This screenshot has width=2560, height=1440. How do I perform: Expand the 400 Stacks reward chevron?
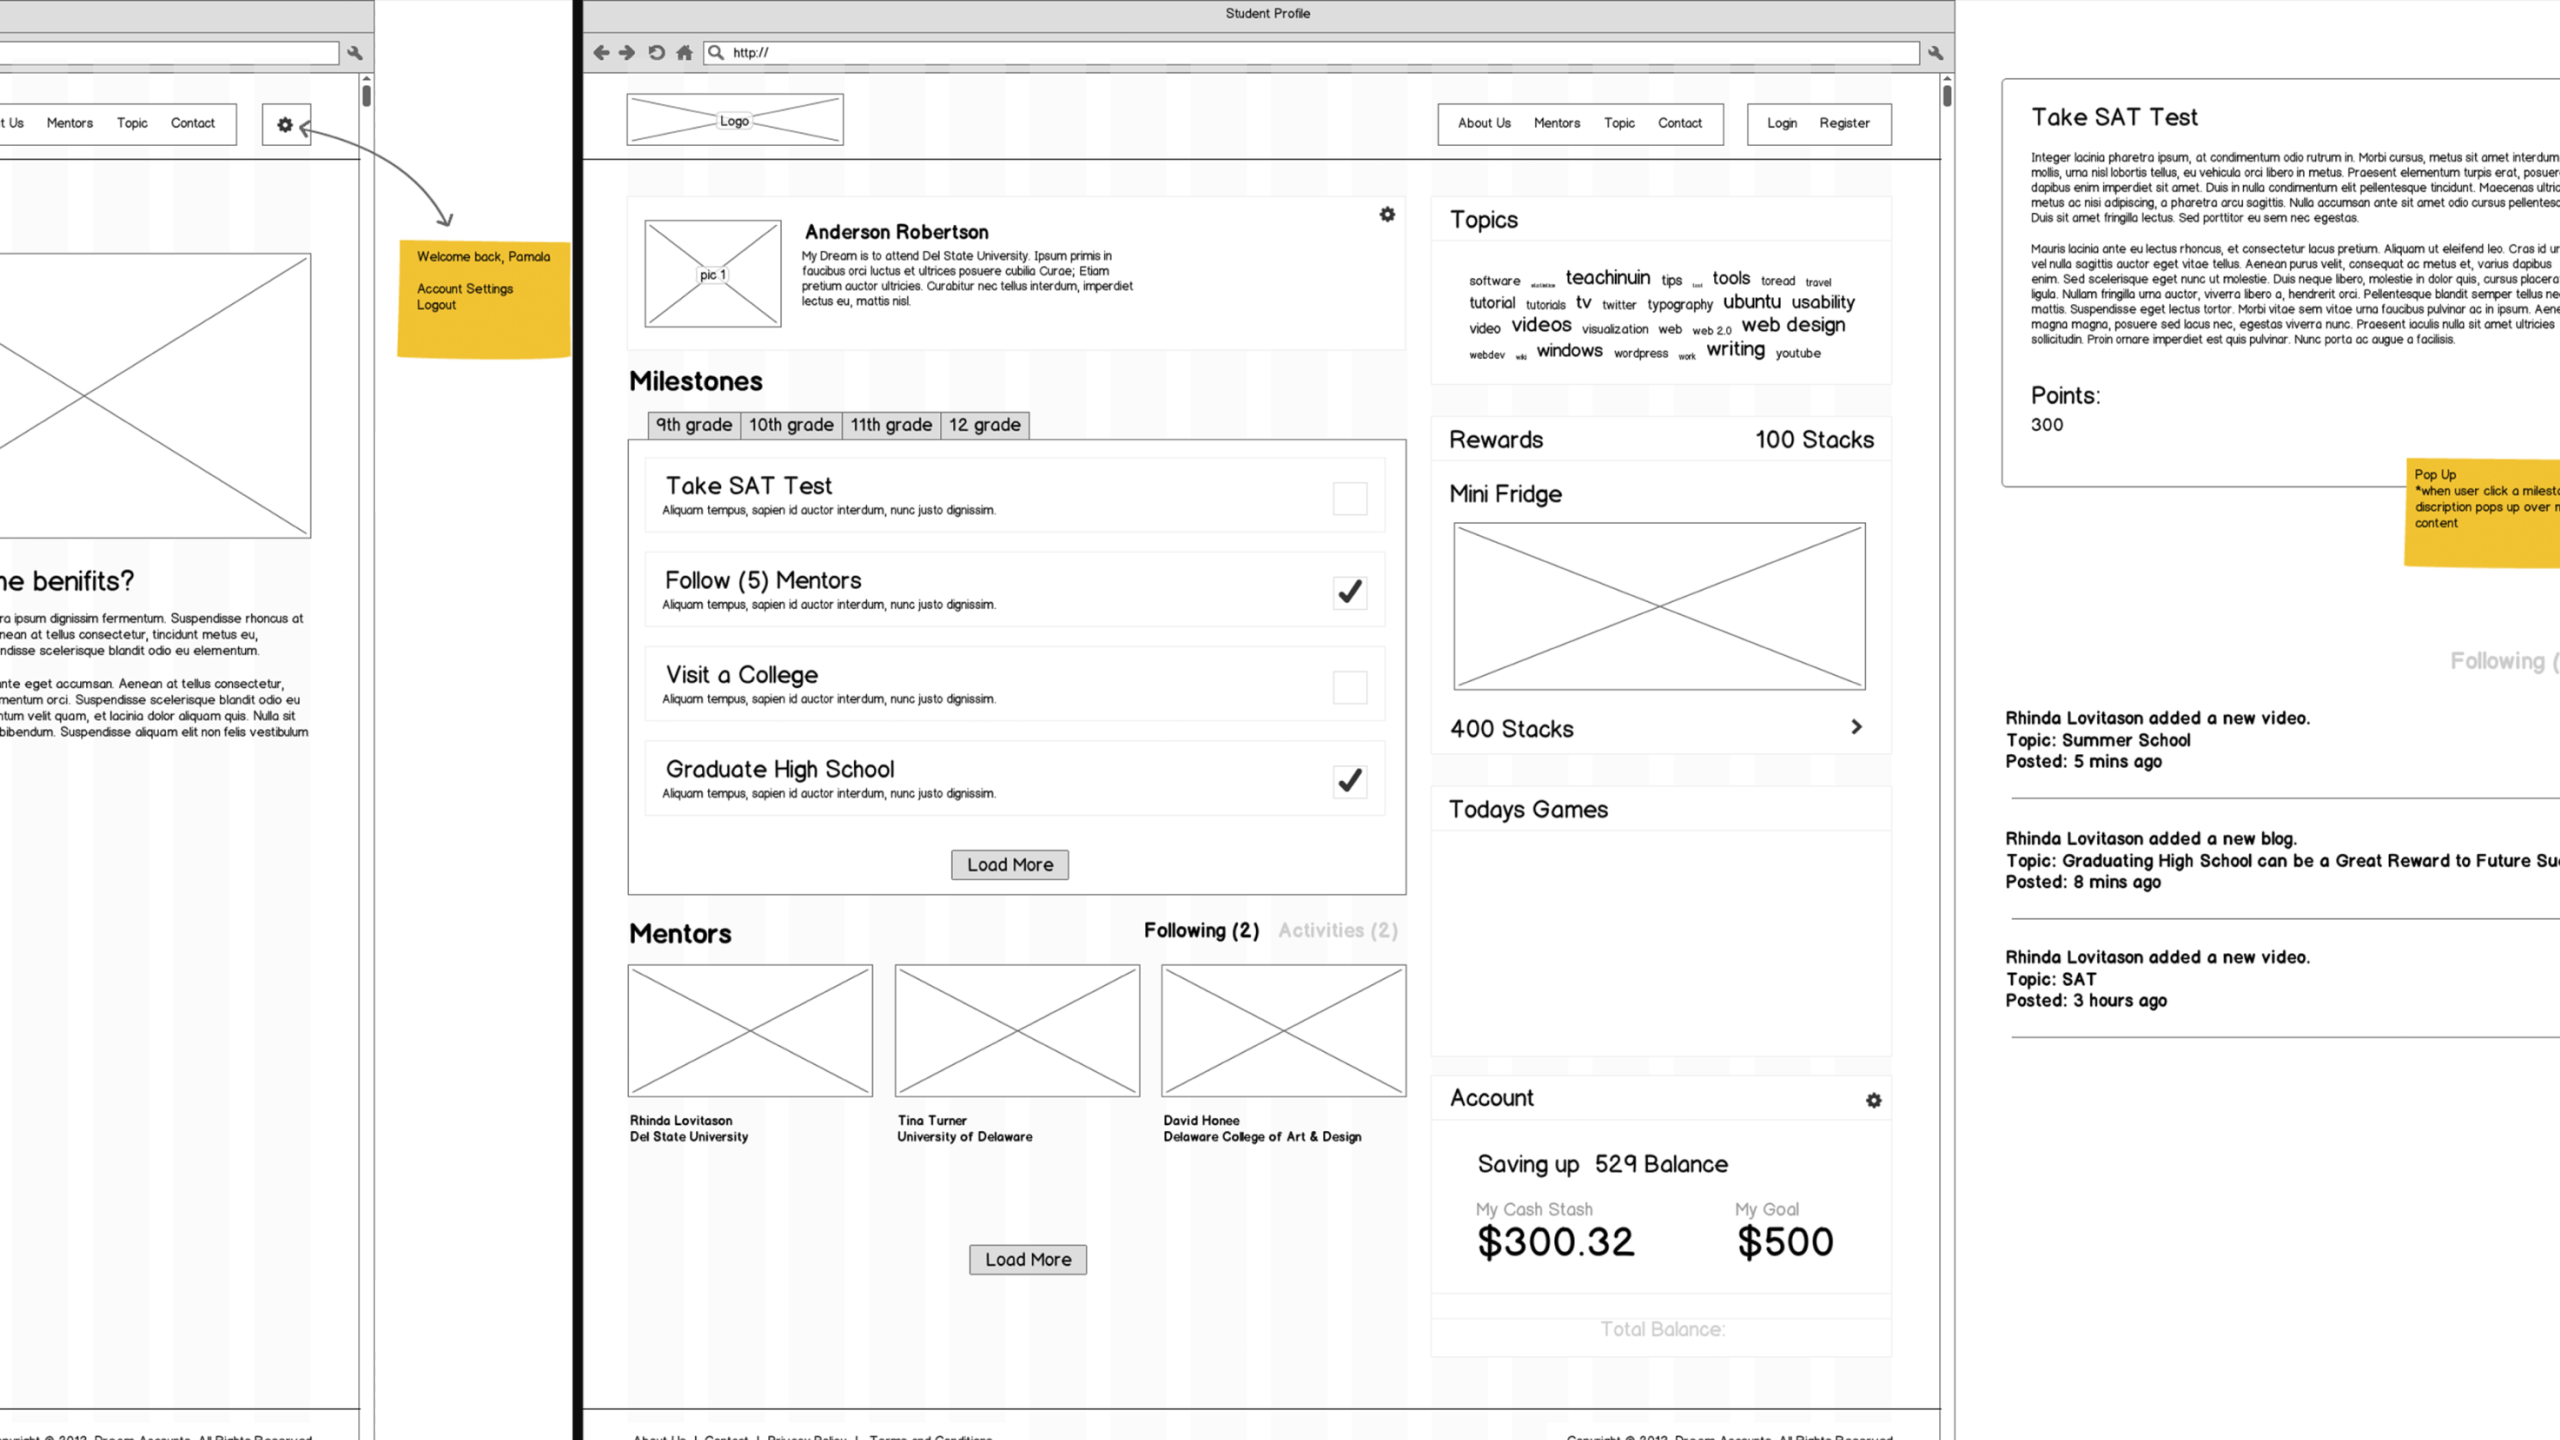pyautogui.click(x=1856, y=727)
